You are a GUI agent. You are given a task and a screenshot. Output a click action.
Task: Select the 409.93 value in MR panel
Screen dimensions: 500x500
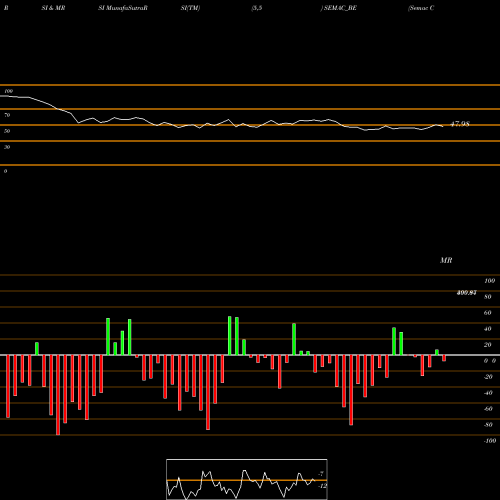pos(467,293)
